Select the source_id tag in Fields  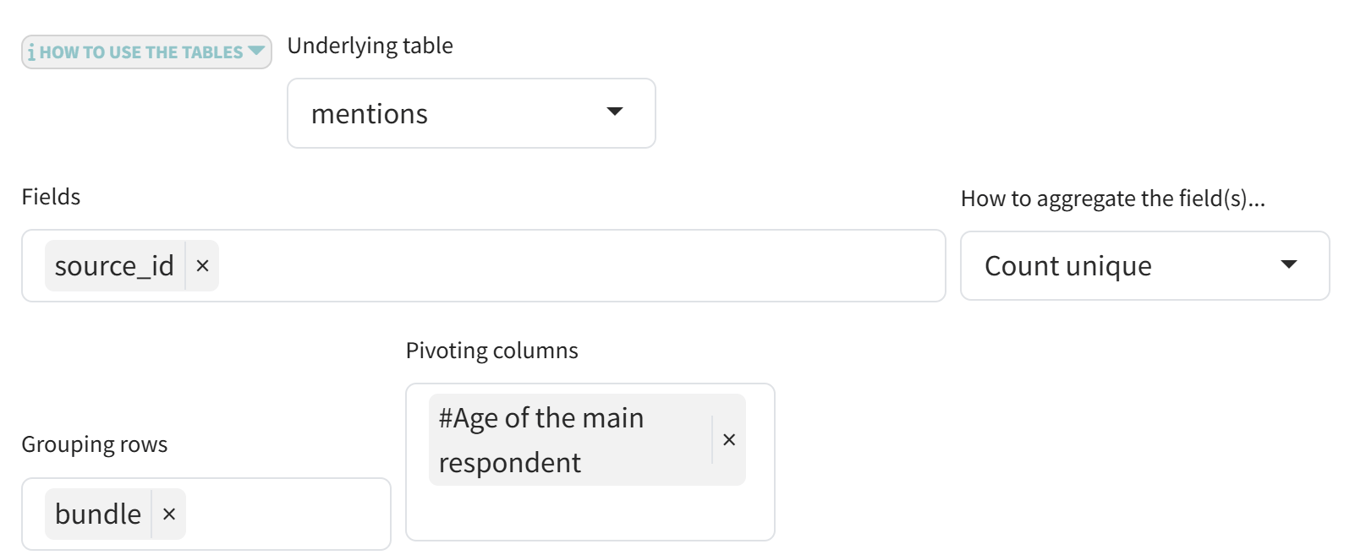[x=114, y=266]
